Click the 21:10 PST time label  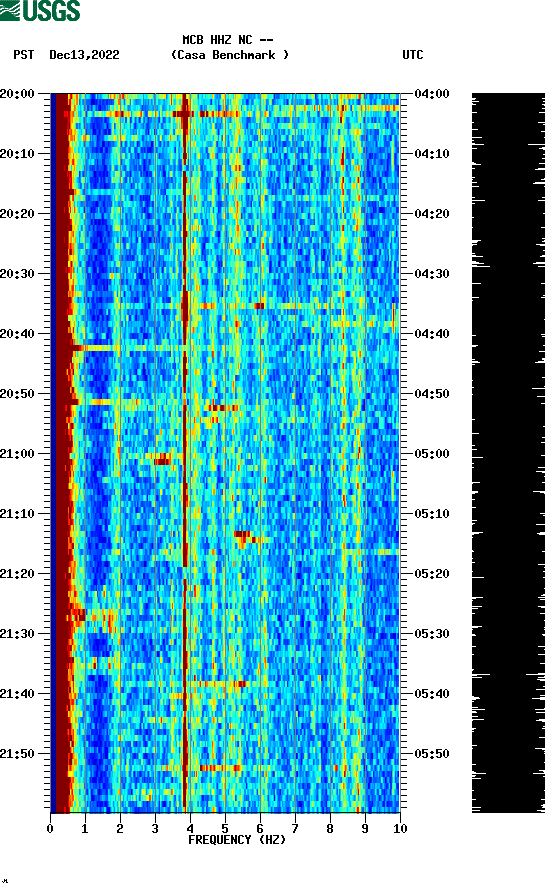(x=17, y=514)
